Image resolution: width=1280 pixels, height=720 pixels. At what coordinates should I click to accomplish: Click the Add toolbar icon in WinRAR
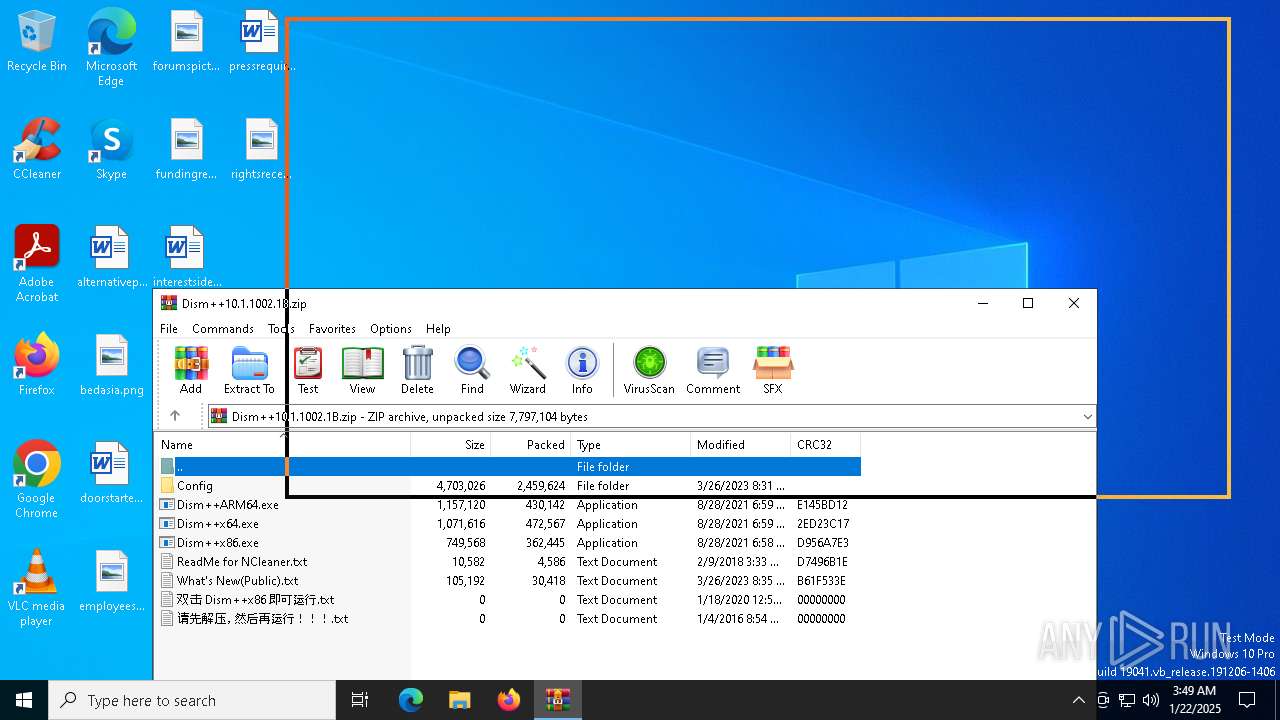point(190,370)
